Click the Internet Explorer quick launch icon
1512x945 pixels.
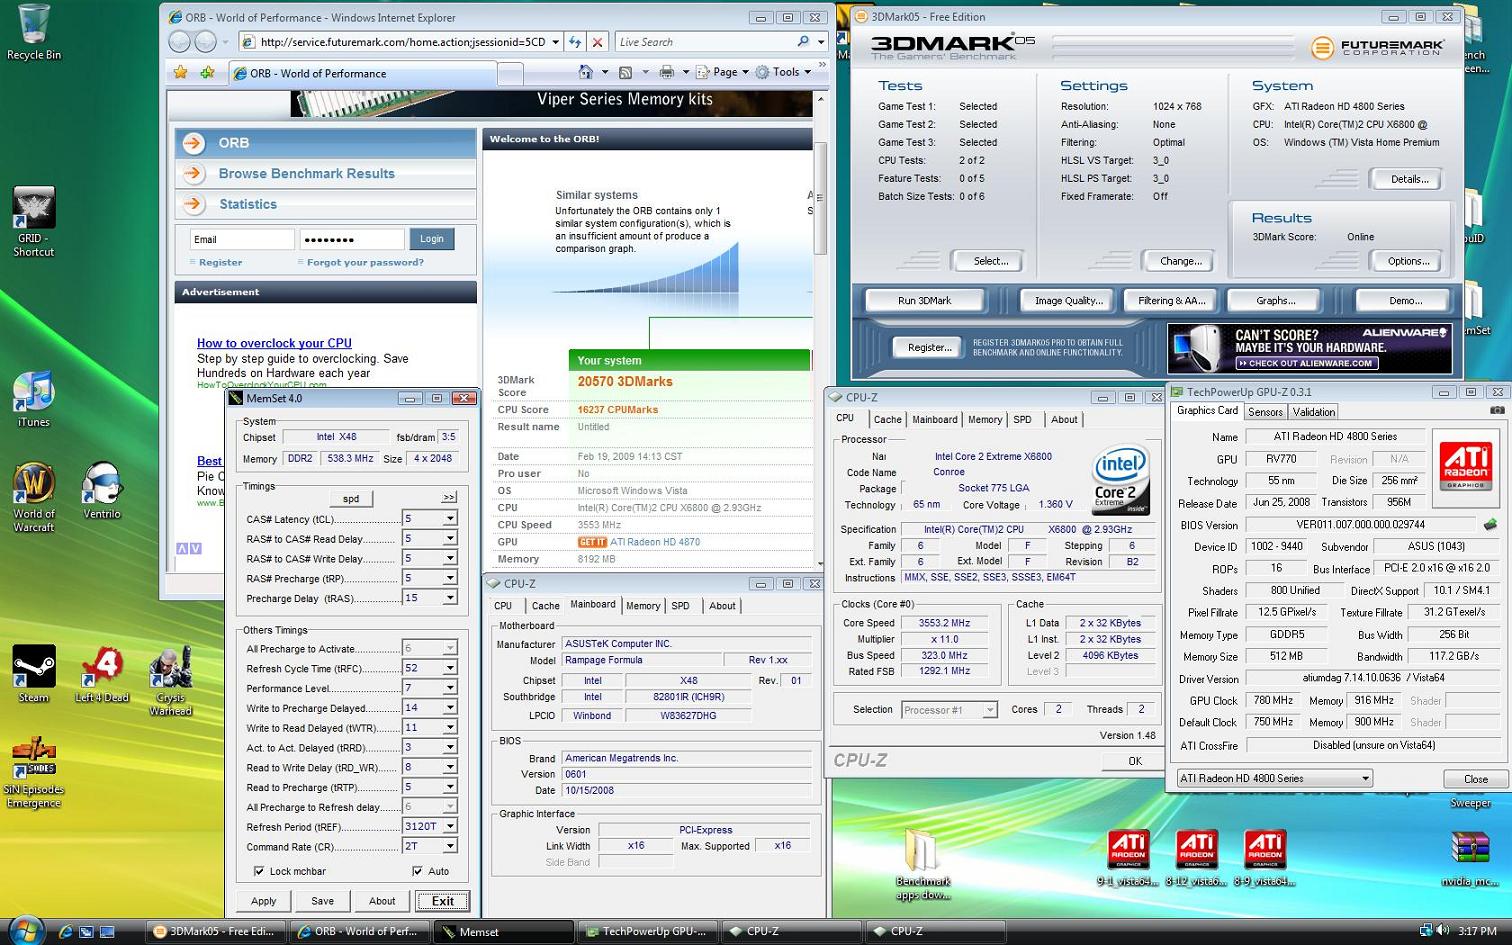tap(64, 931)
